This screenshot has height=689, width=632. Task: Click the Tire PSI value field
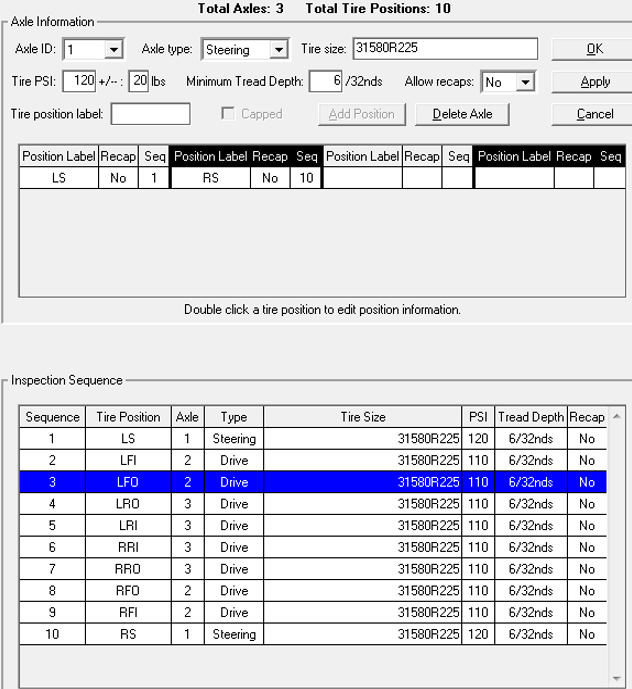tap(79, 81)
